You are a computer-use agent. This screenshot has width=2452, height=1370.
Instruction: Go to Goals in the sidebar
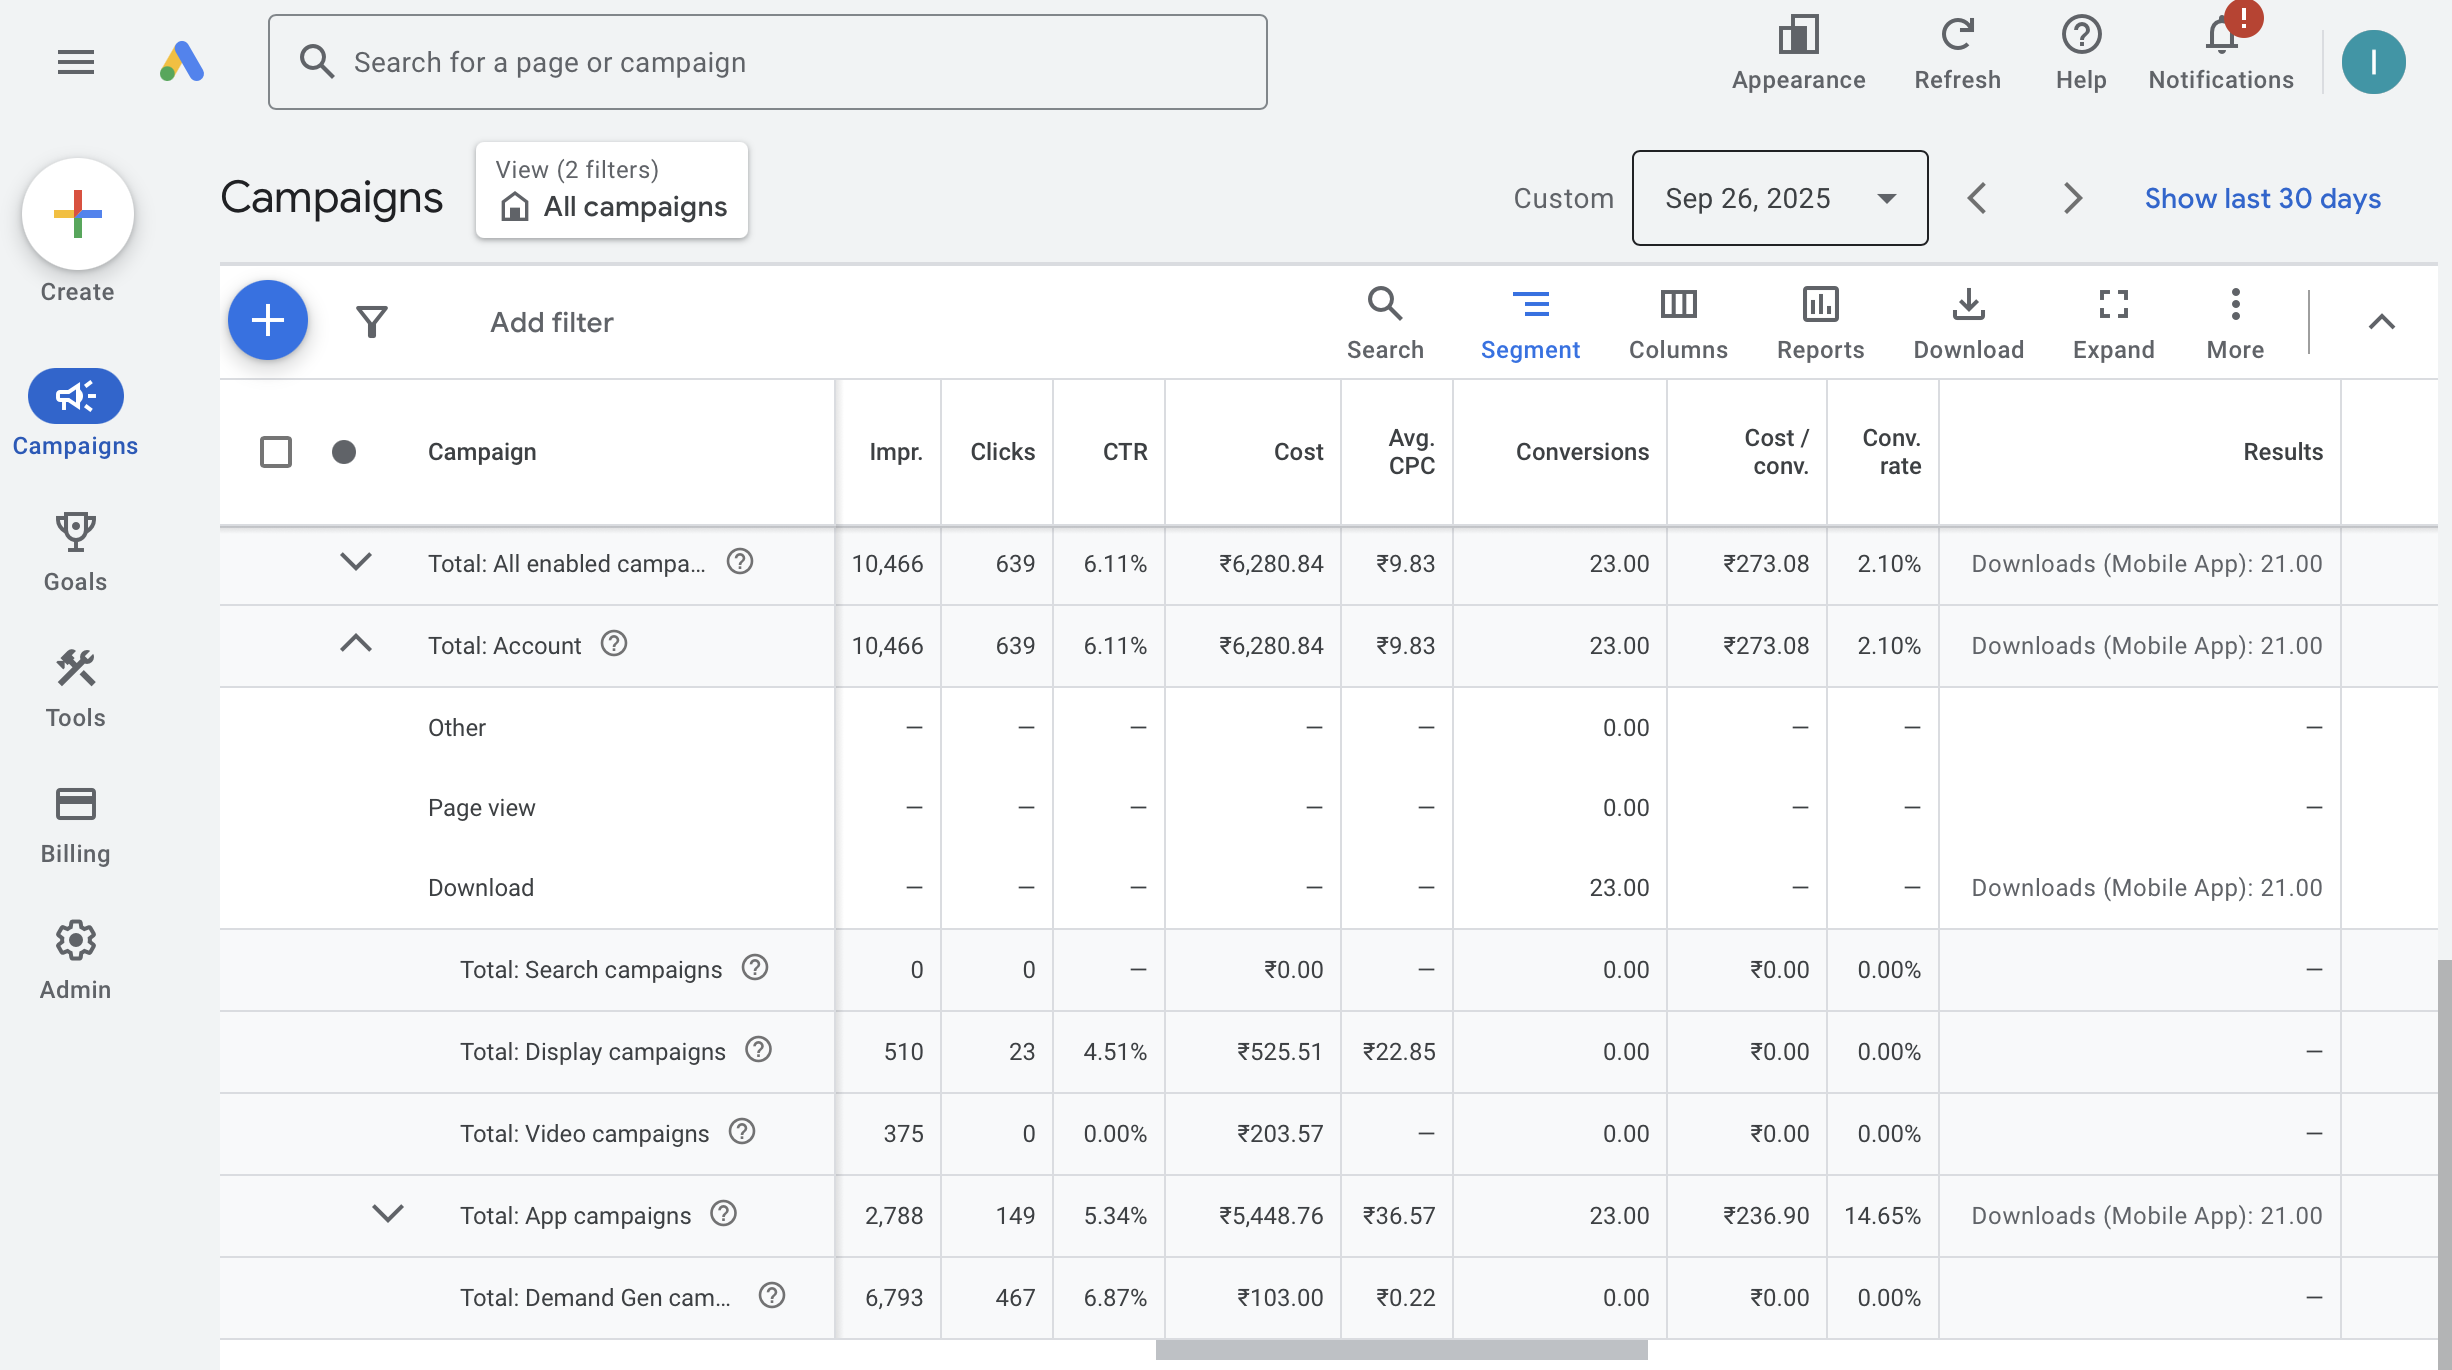[75, 552]
